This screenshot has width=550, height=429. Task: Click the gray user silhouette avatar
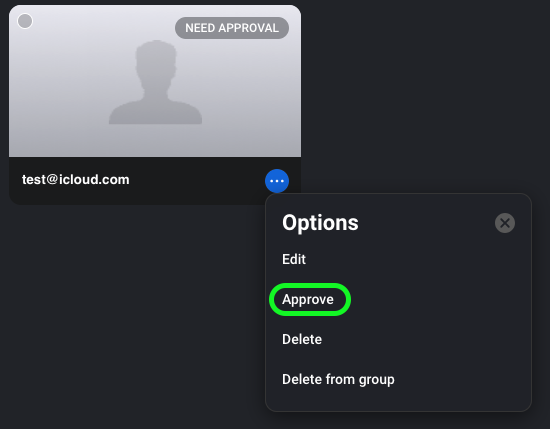(155, 82)
